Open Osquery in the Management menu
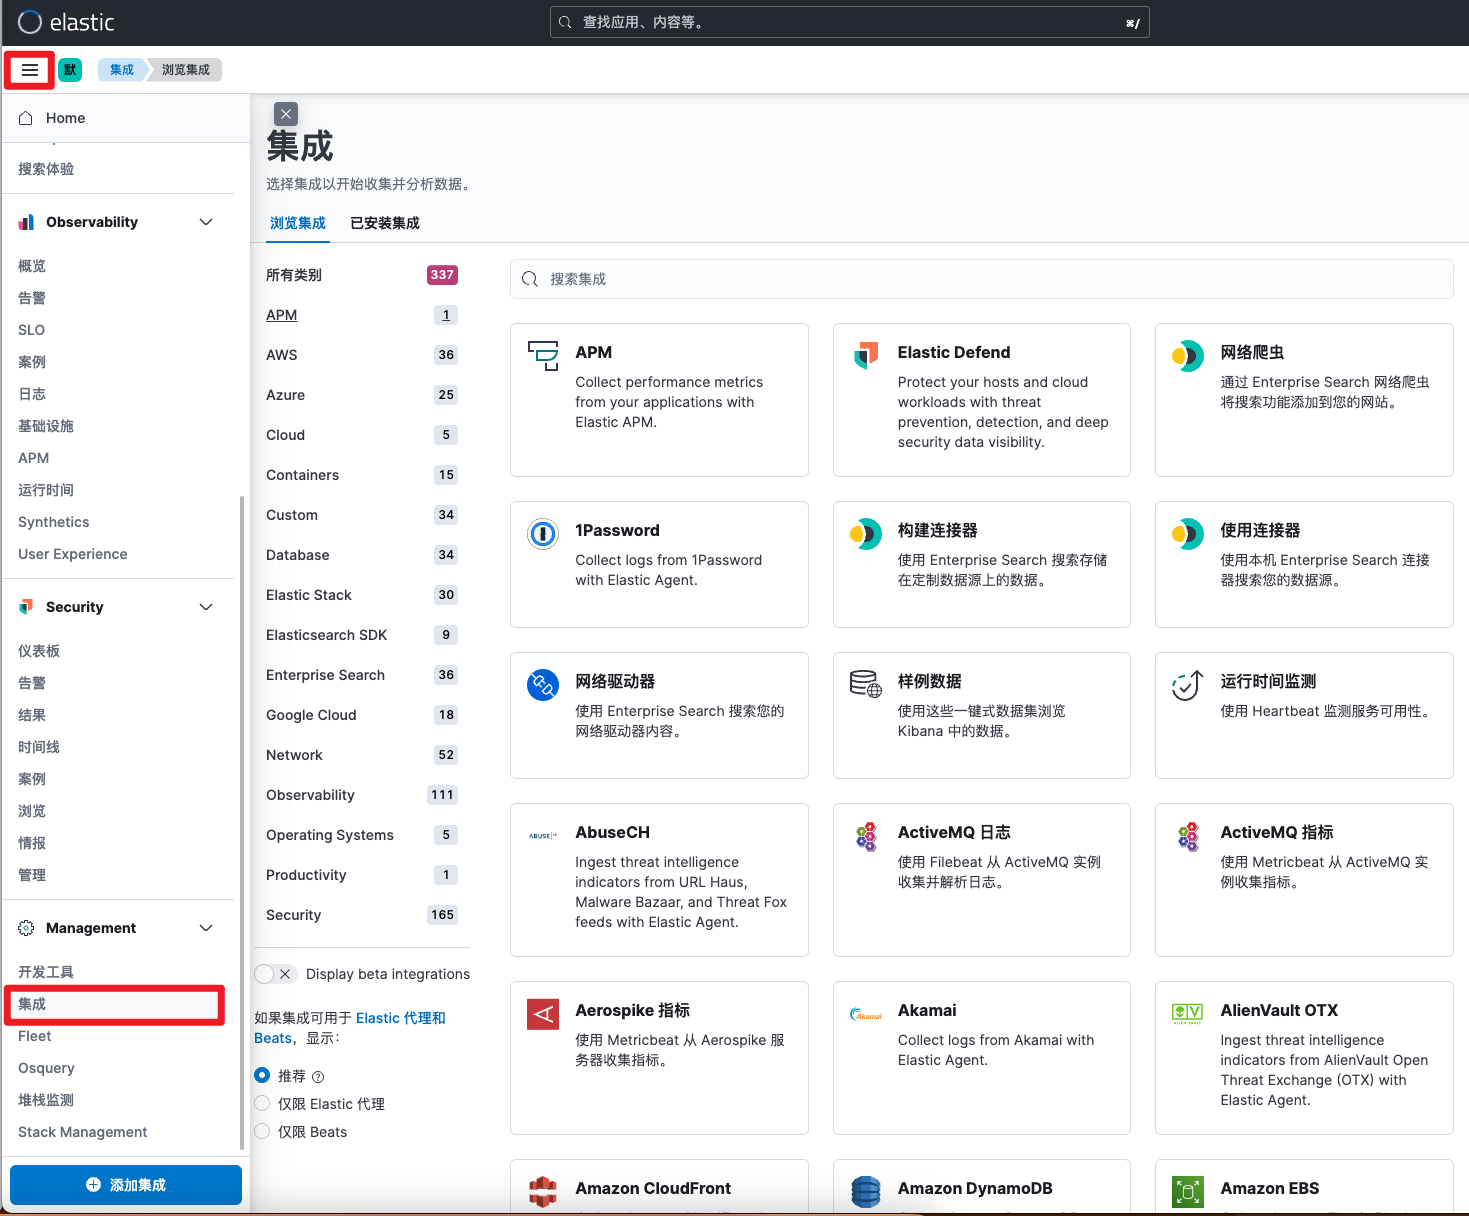Image resolution: width=1469 pixels, height=1216 pixels. coord(46,1068)
